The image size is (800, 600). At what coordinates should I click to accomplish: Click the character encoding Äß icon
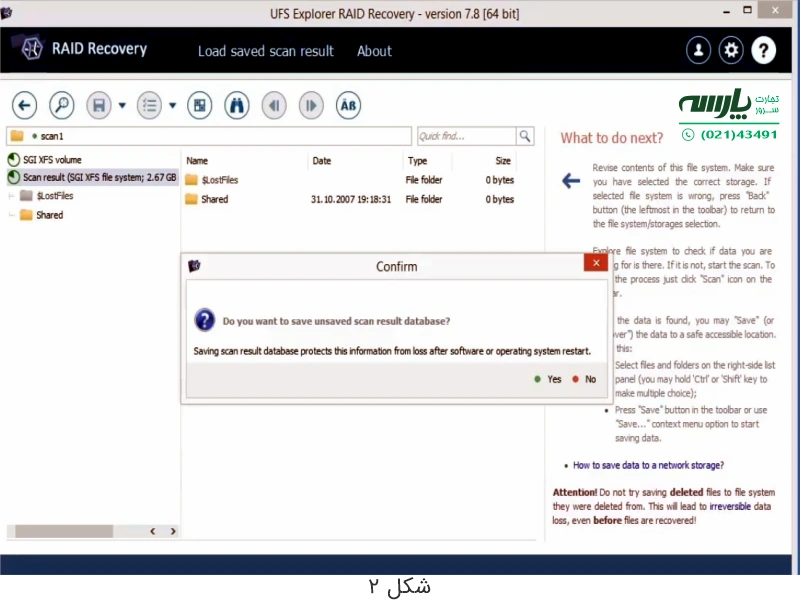(x=348, y=105)
